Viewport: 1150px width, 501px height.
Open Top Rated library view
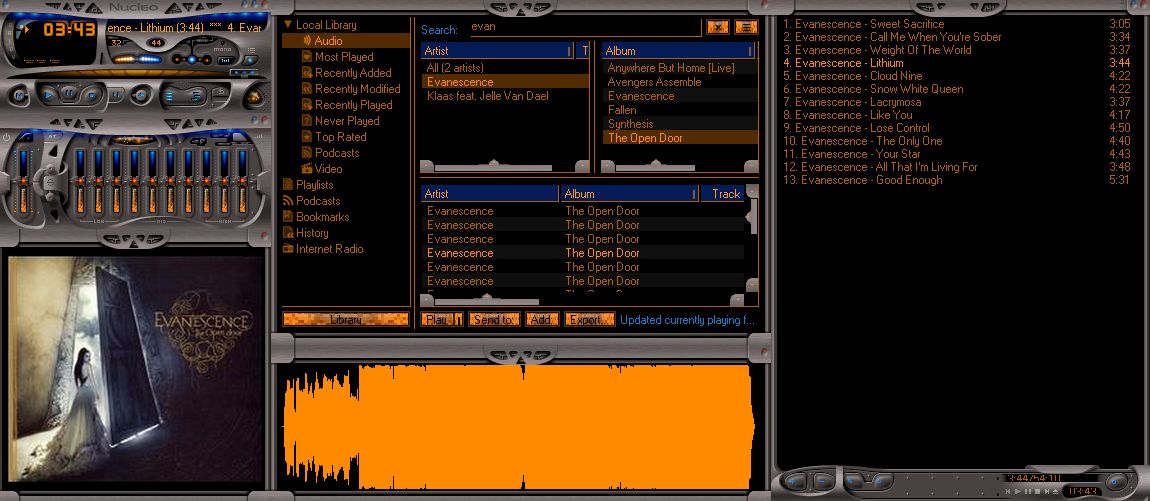[x=340, y=137]
